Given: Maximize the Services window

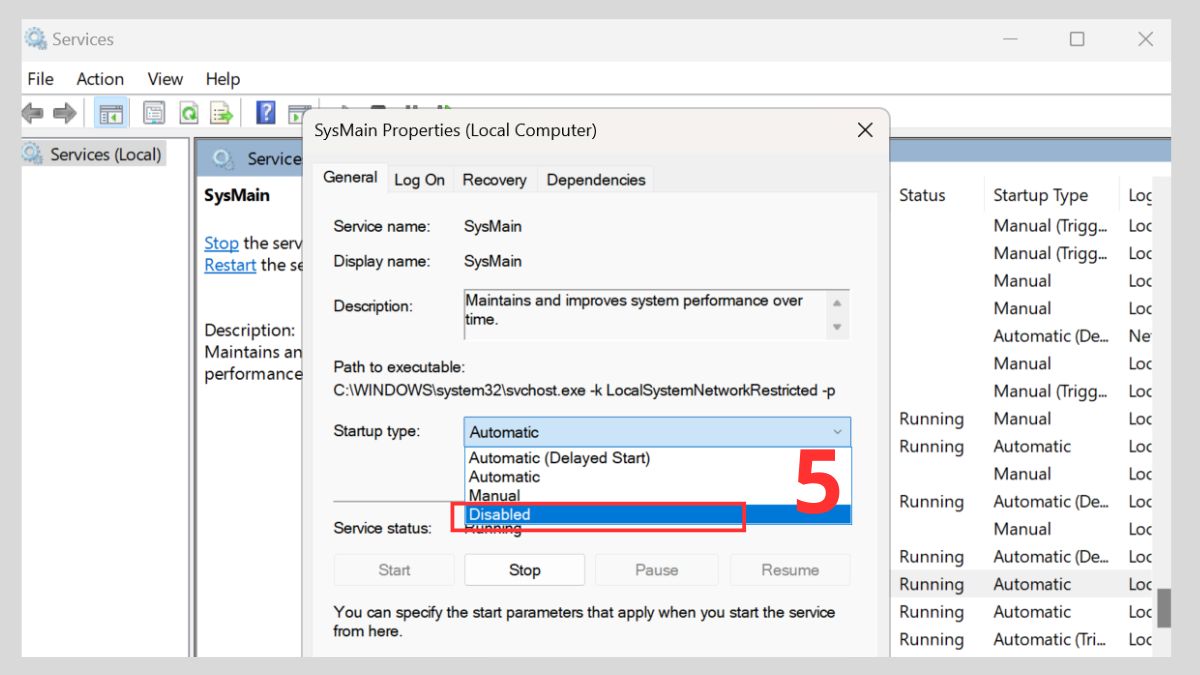Looking at the screenshot, I should [1077, 39].
